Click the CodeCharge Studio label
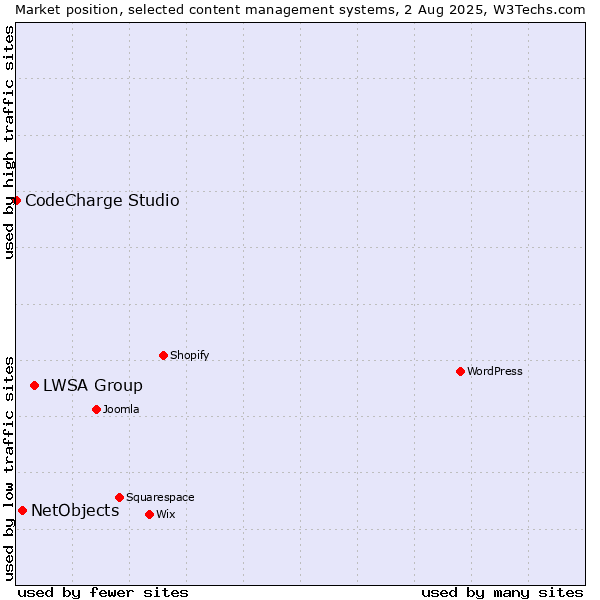600x600 pixels. coord(102,201)
